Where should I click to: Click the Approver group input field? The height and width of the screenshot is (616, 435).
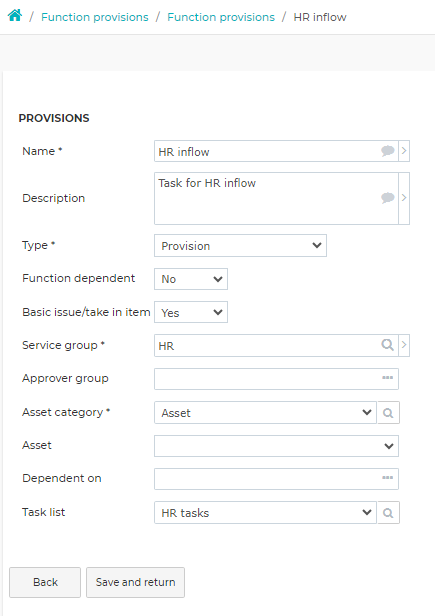[276, 379]
